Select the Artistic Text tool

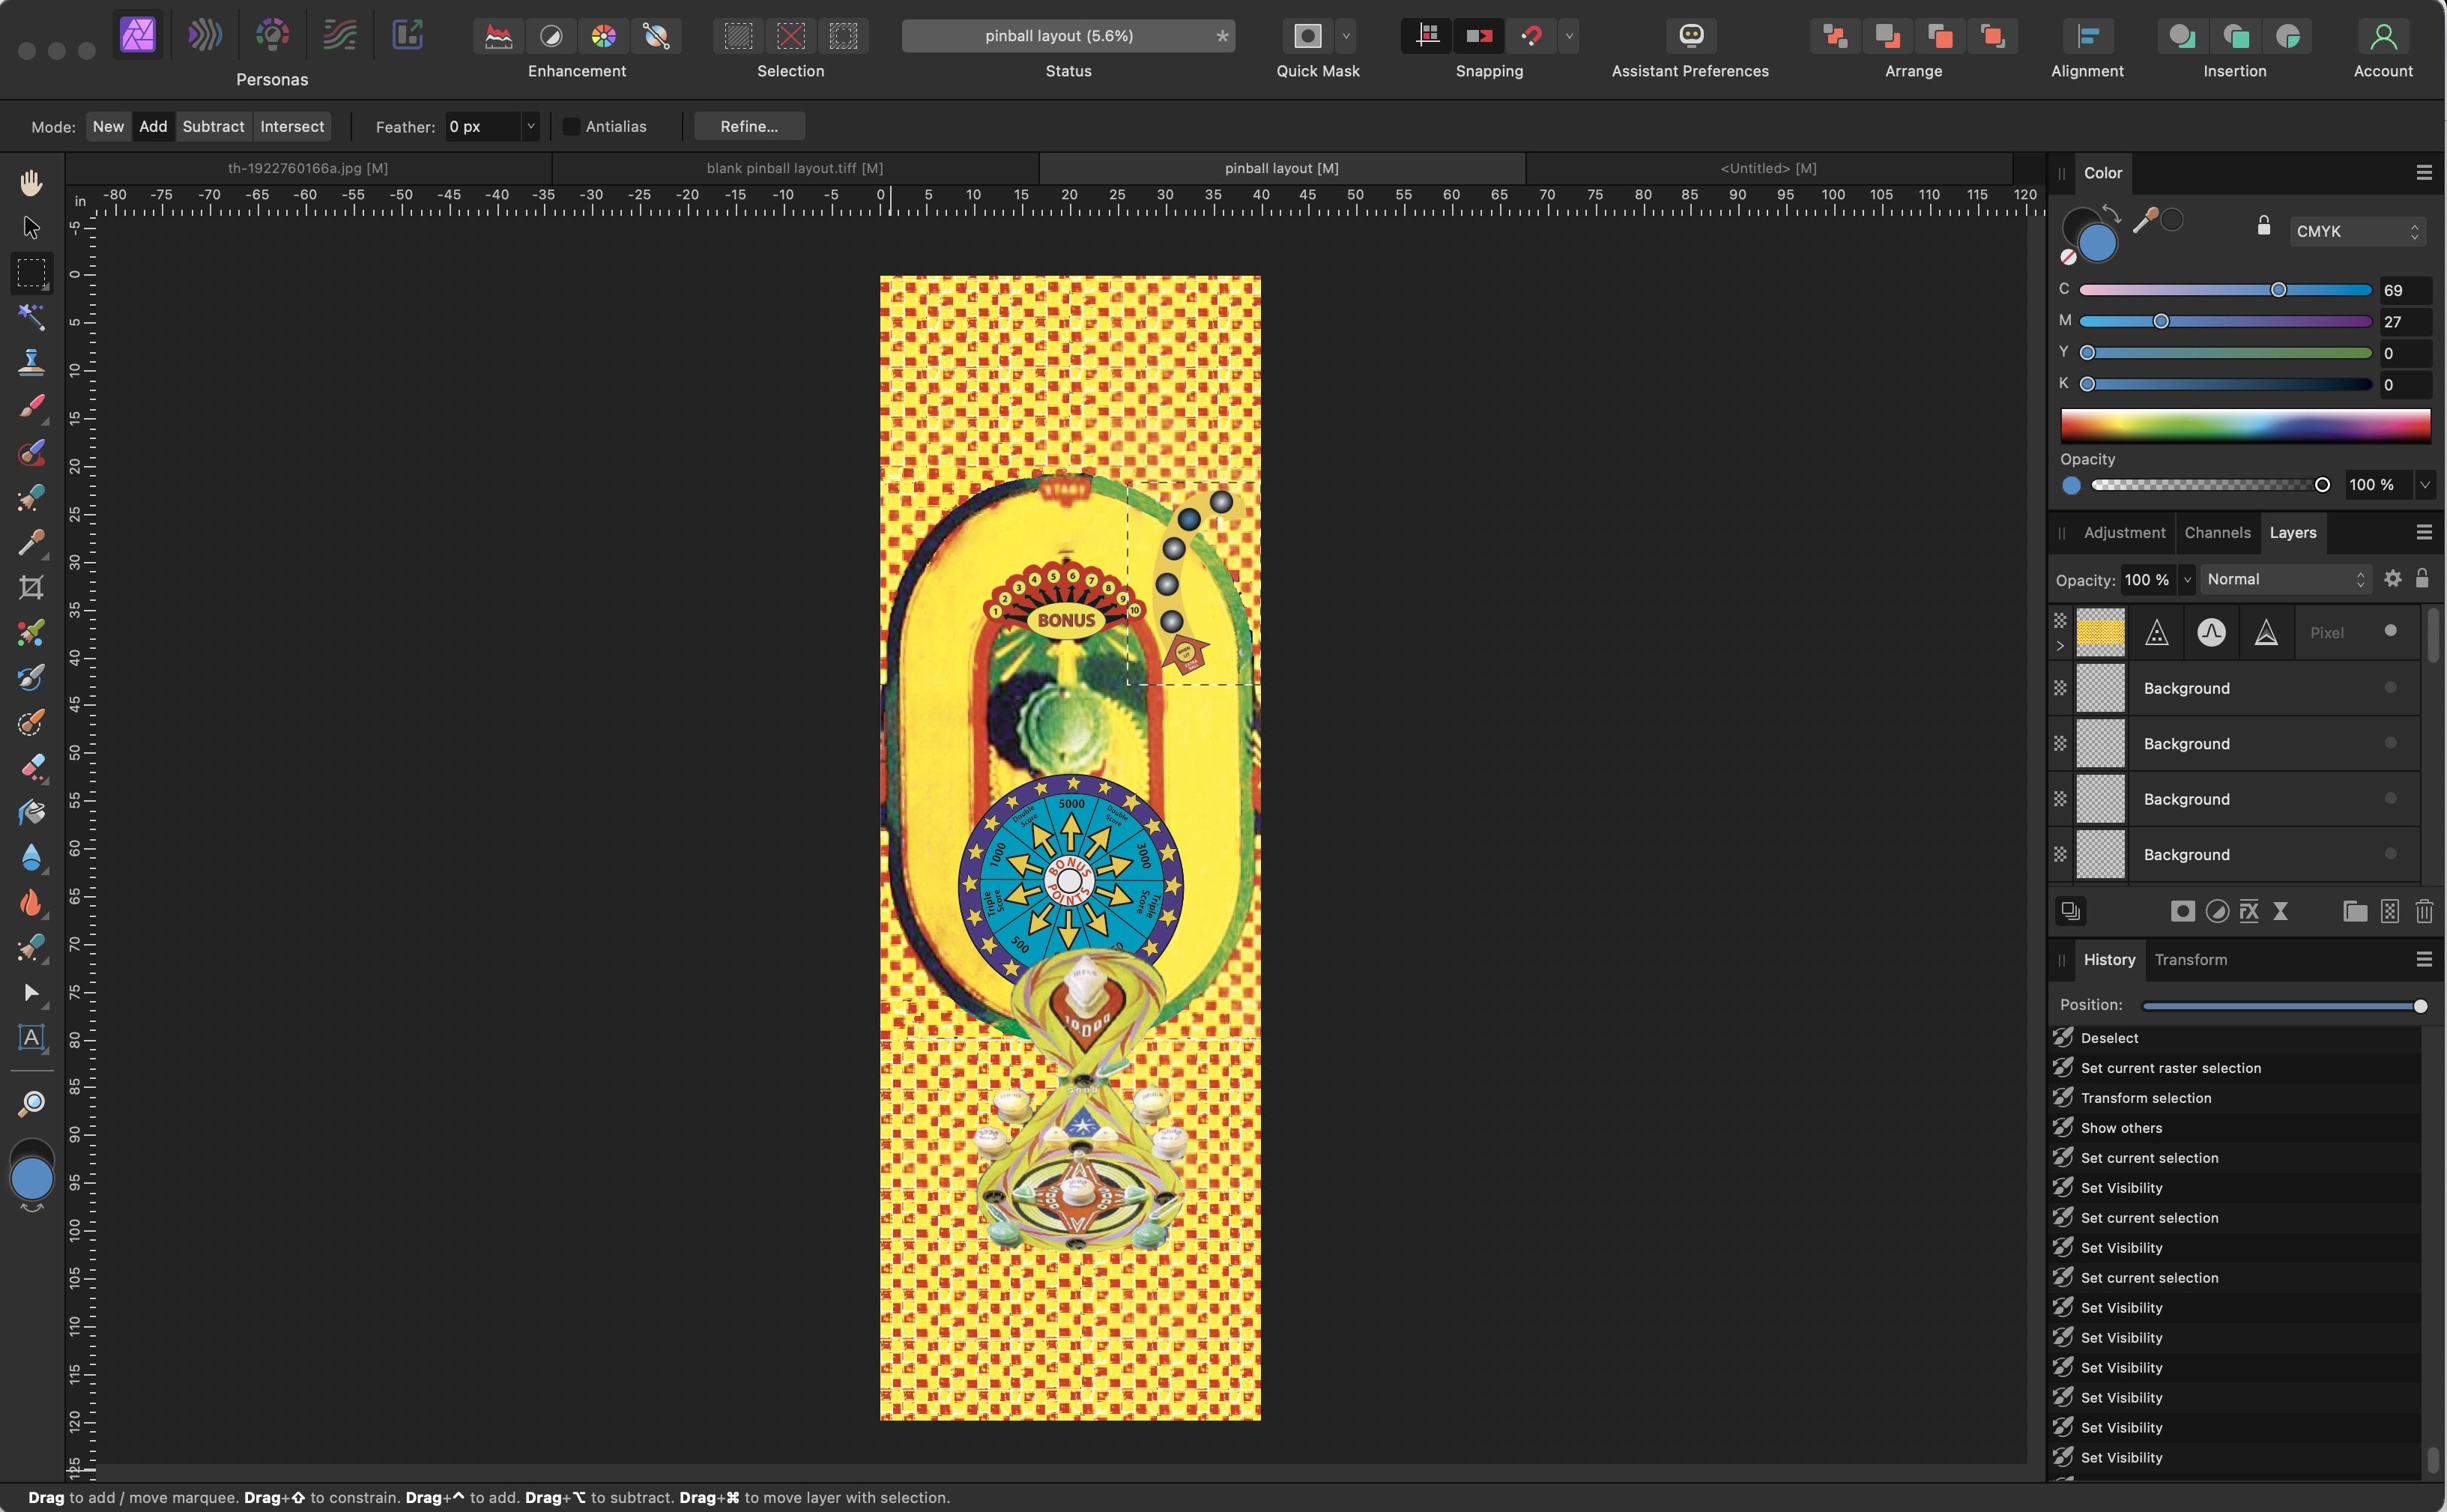pos(31,1038)
